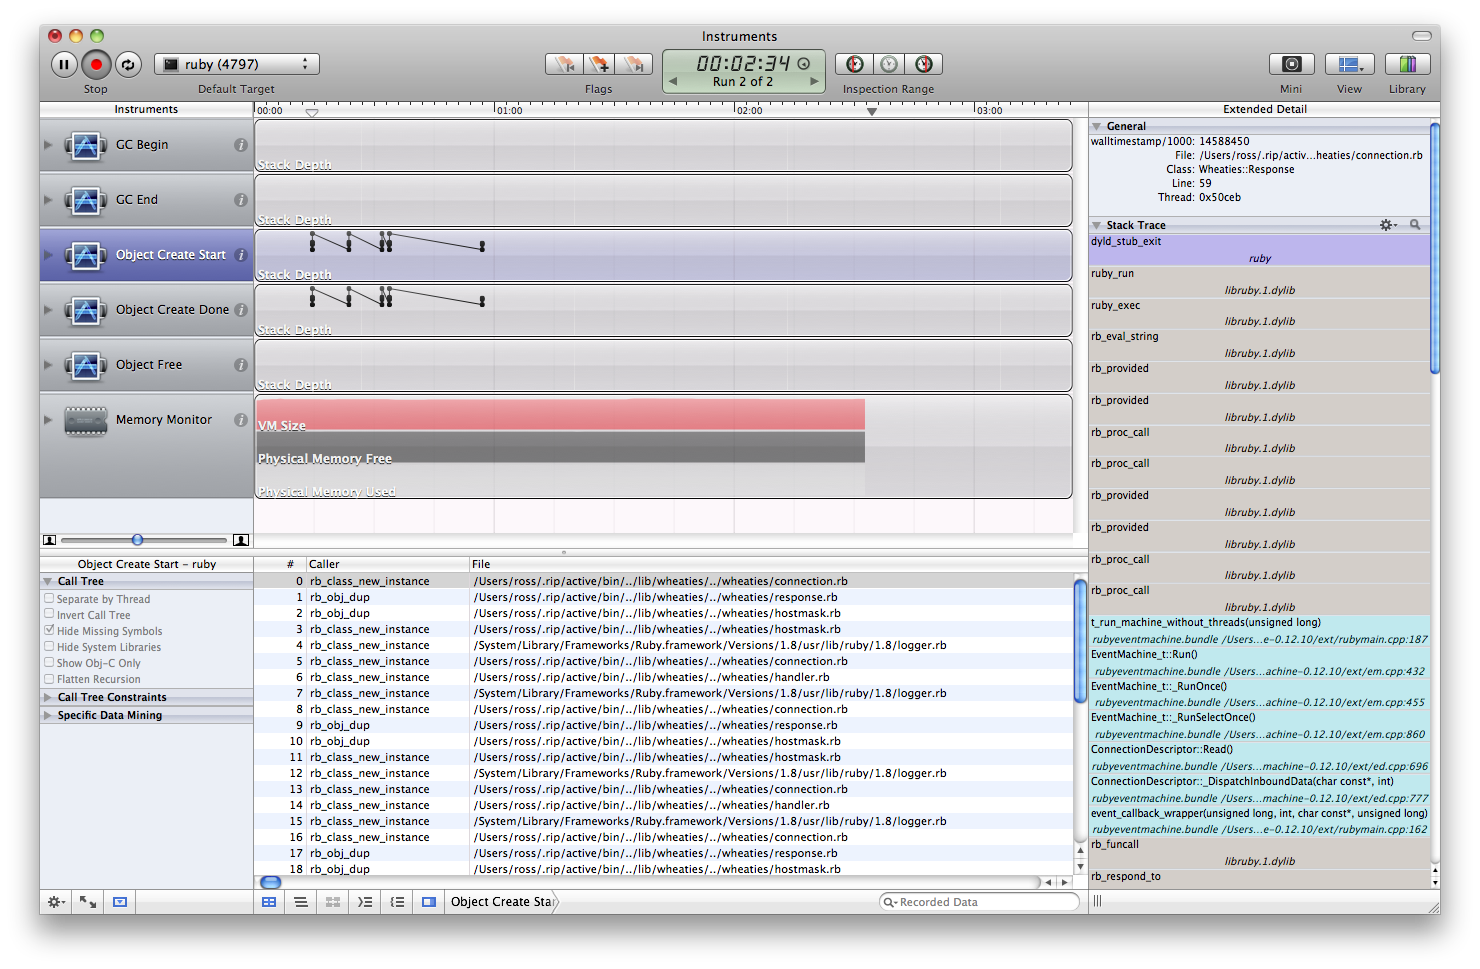The width and height of the screenshot is (1480, 969).
Task: Click the info icon on GC Begin
Action: 241,145
